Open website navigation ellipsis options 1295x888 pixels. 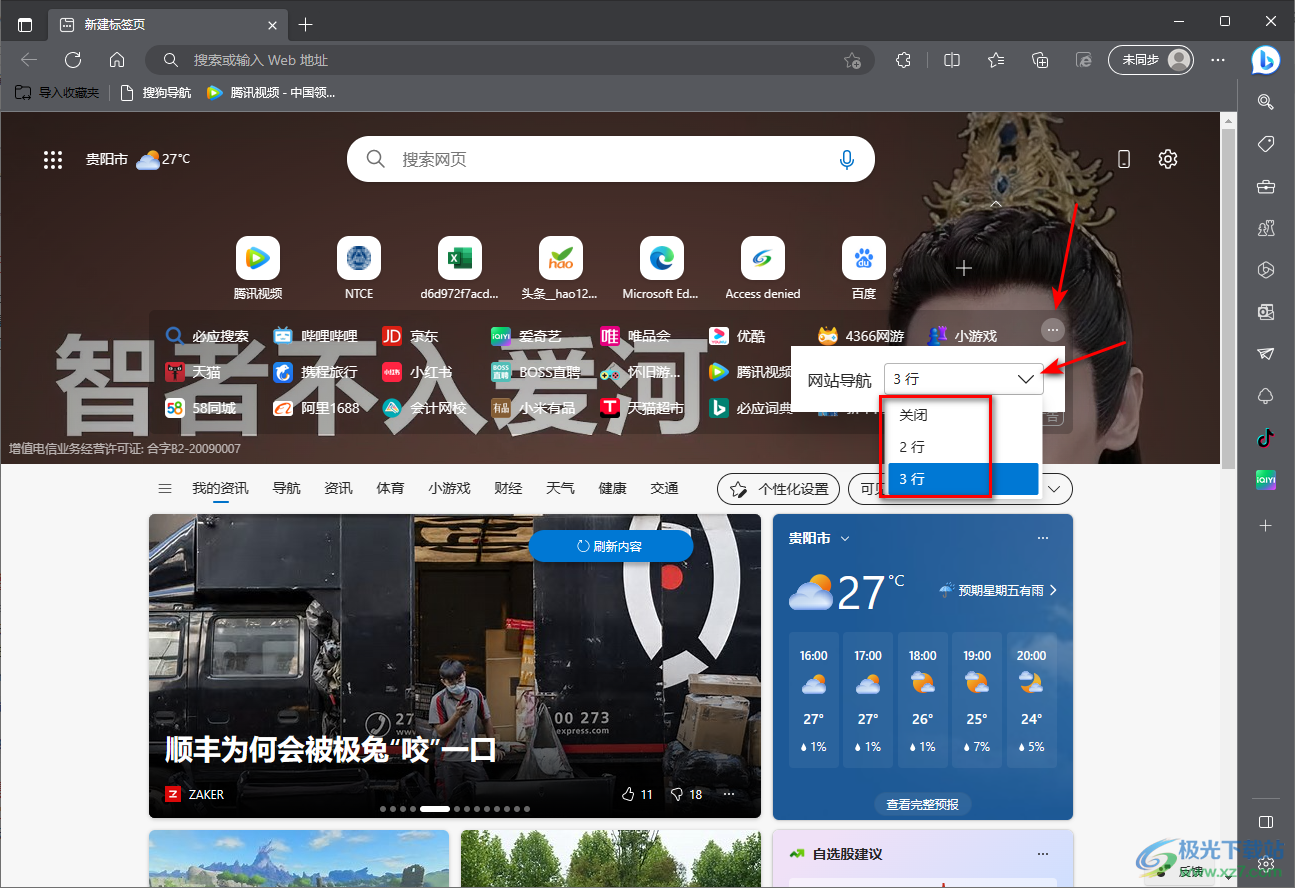tap(1053, 329)
